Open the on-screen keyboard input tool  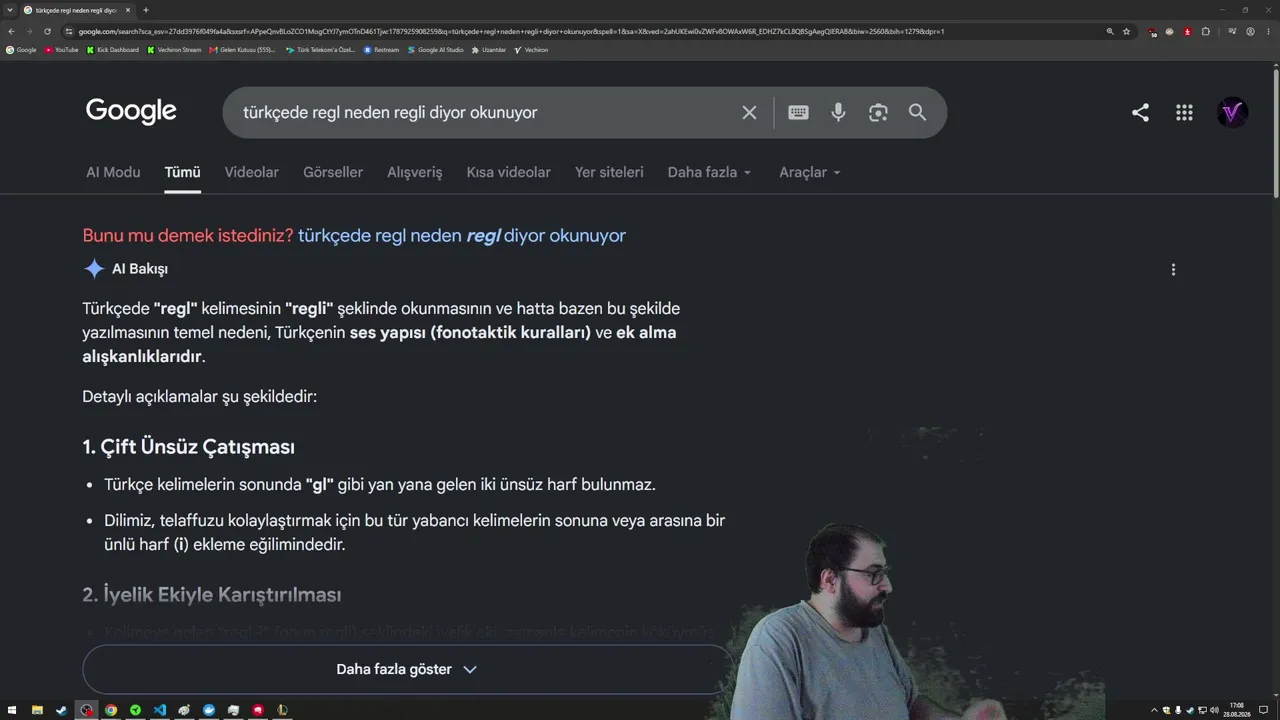pyautogui.click(x=798, y=112)
